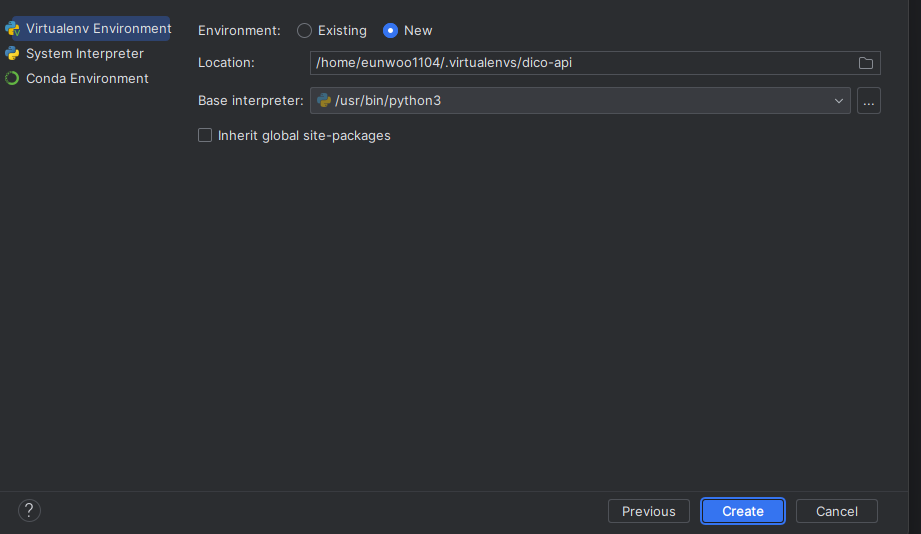Image resolution: width=921 pixels, height=534 pixels.
Task: Enable Inherit global site-packages checkbox
Action: [205, 135]
